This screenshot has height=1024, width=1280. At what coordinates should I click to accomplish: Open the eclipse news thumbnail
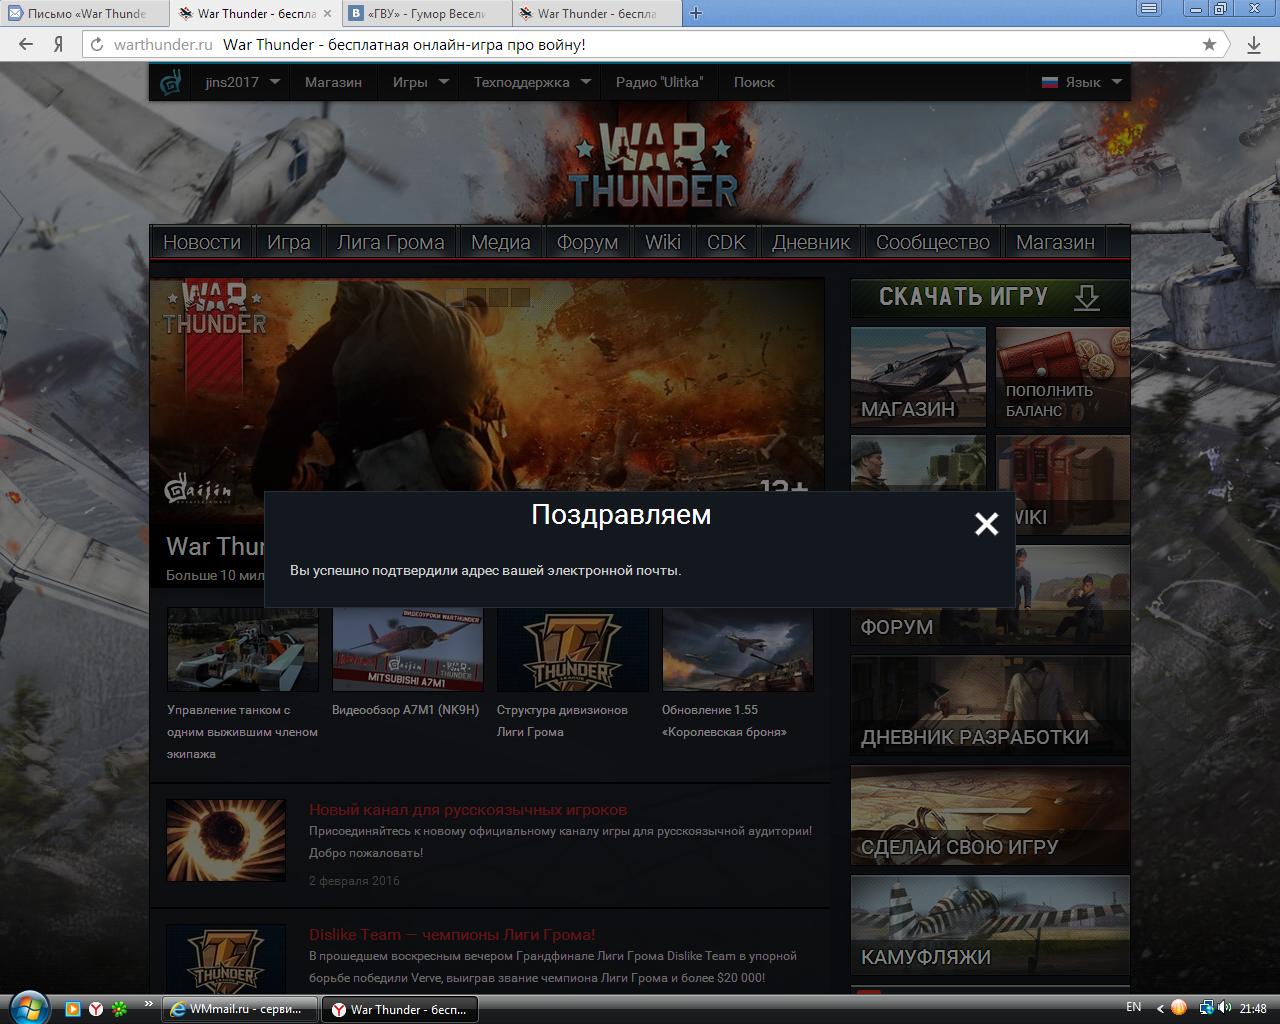[226, 840]
